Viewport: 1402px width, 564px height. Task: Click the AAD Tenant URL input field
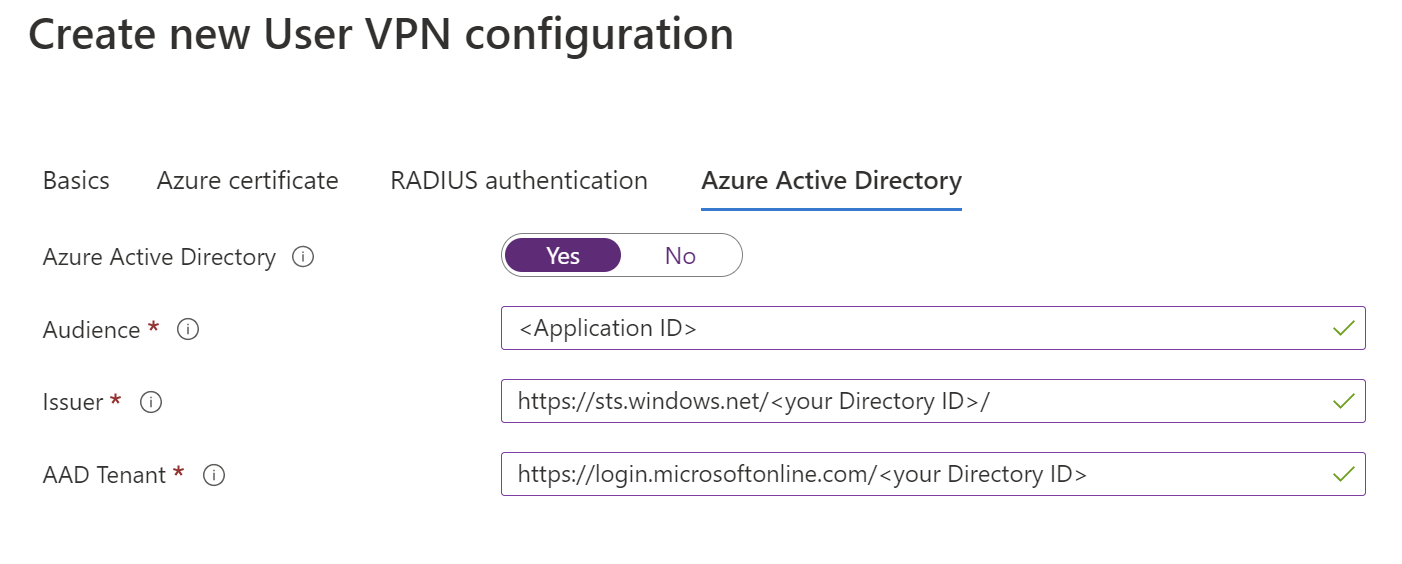[900, 474]
